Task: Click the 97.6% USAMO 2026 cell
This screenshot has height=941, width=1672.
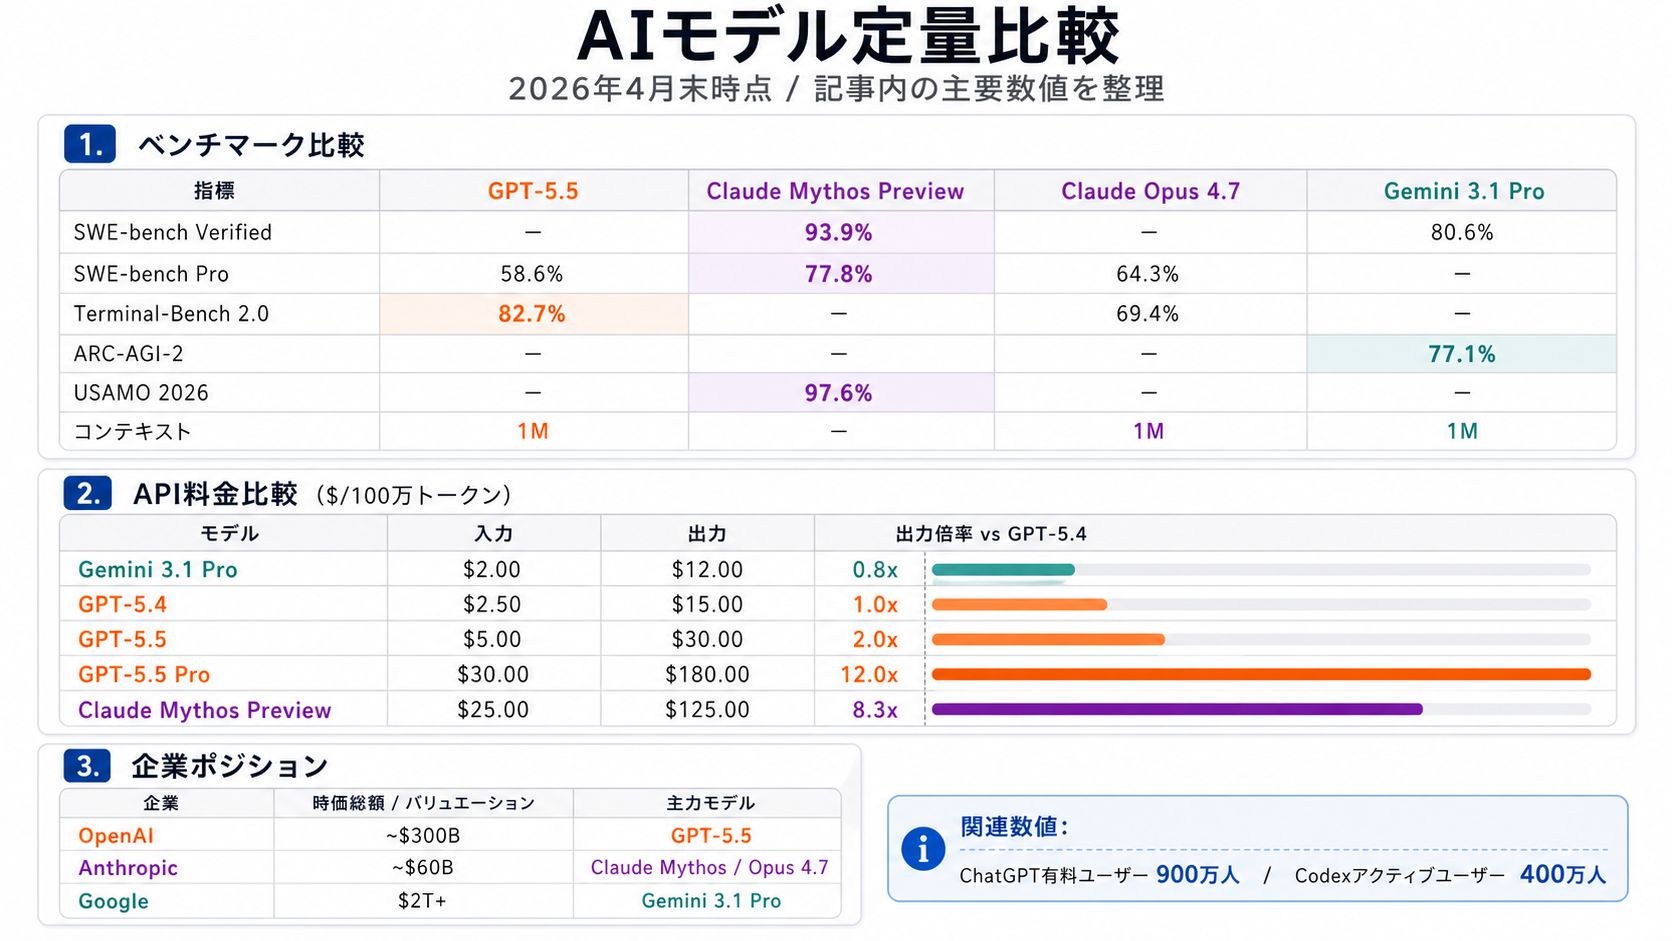Action: tap(839, 393)
